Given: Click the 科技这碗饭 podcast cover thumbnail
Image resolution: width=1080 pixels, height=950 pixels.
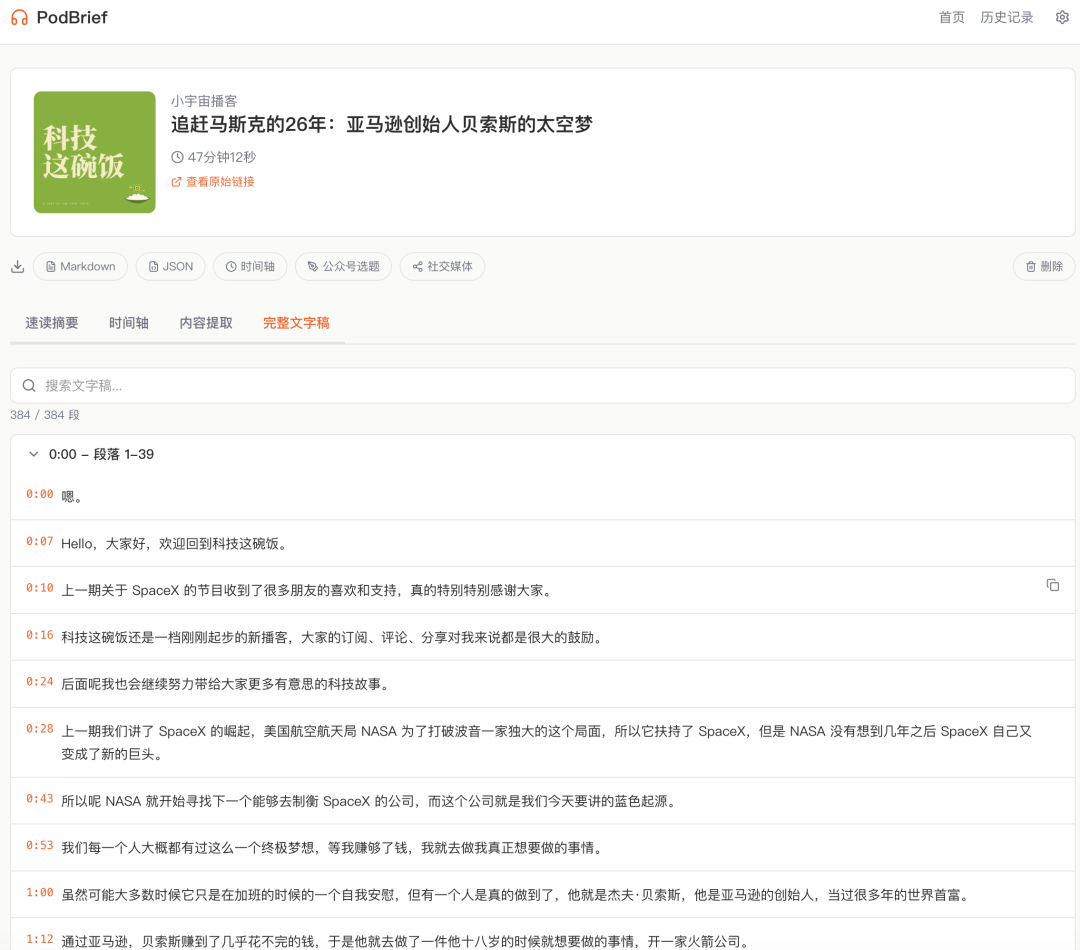Looking at the screenshot, I should [x=94, y=152].
